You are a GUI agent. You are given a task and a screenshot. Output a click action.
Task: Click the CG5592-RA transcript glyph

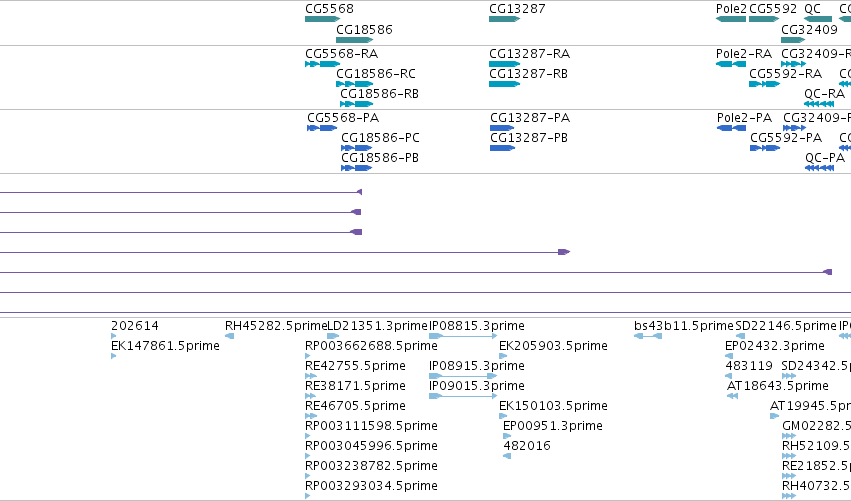pos(764,84)
